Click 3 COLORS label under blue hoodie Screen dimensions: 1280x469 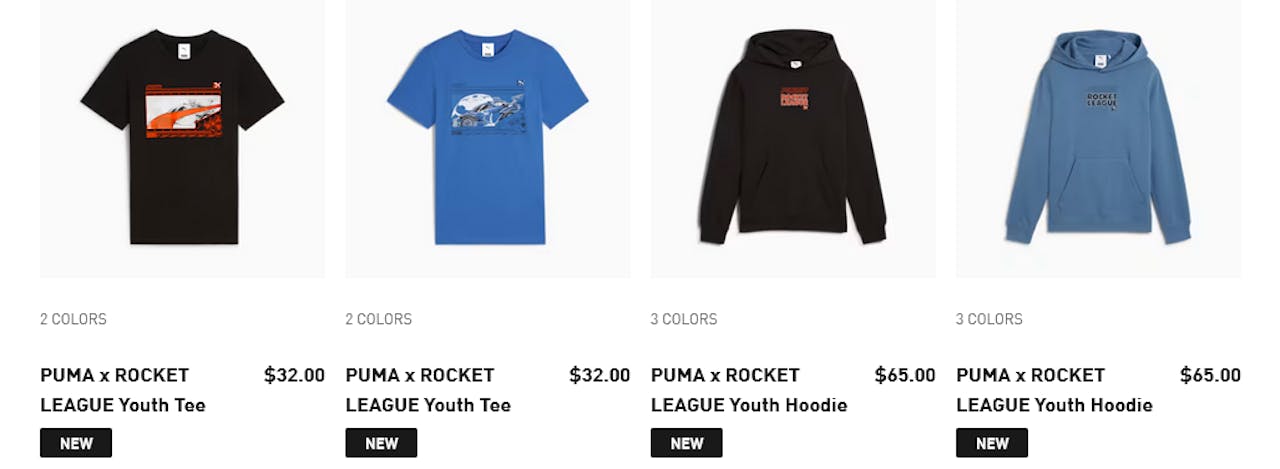click(x=989, y=319)
